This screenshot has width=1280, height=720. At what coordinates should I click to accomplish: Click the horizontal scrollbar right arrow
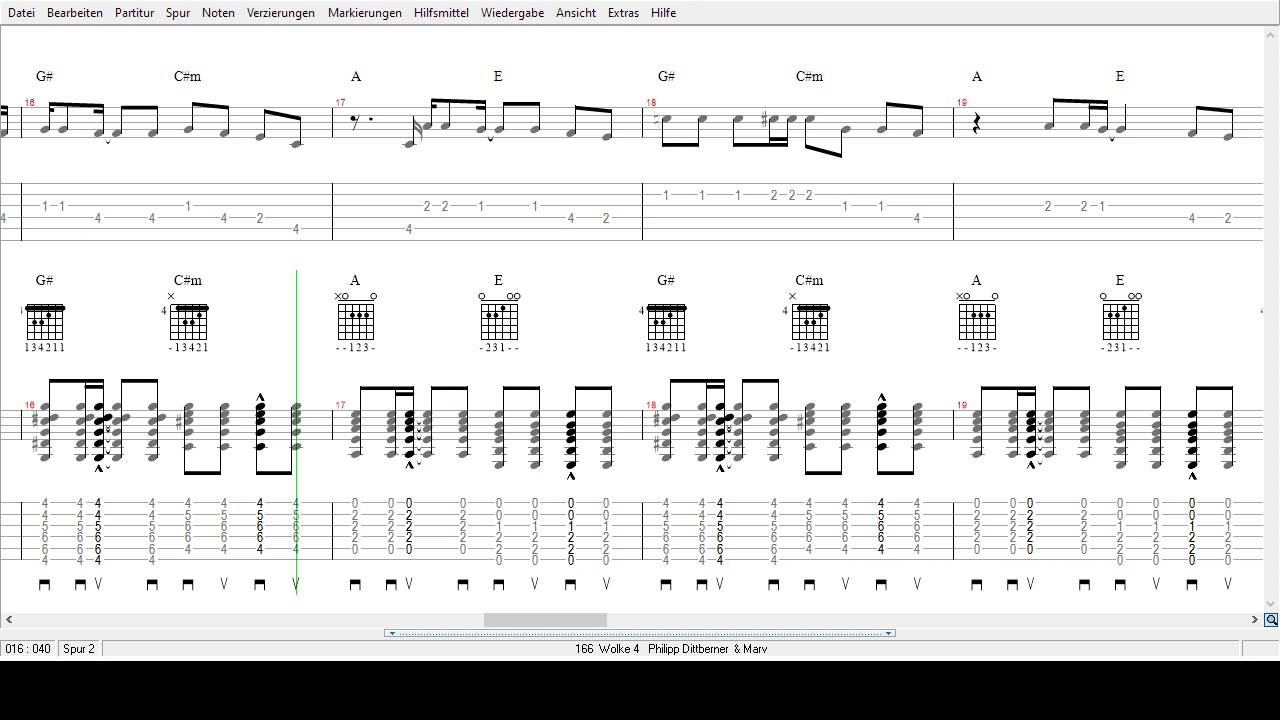pyautogui.click(x=1254, y=620)
